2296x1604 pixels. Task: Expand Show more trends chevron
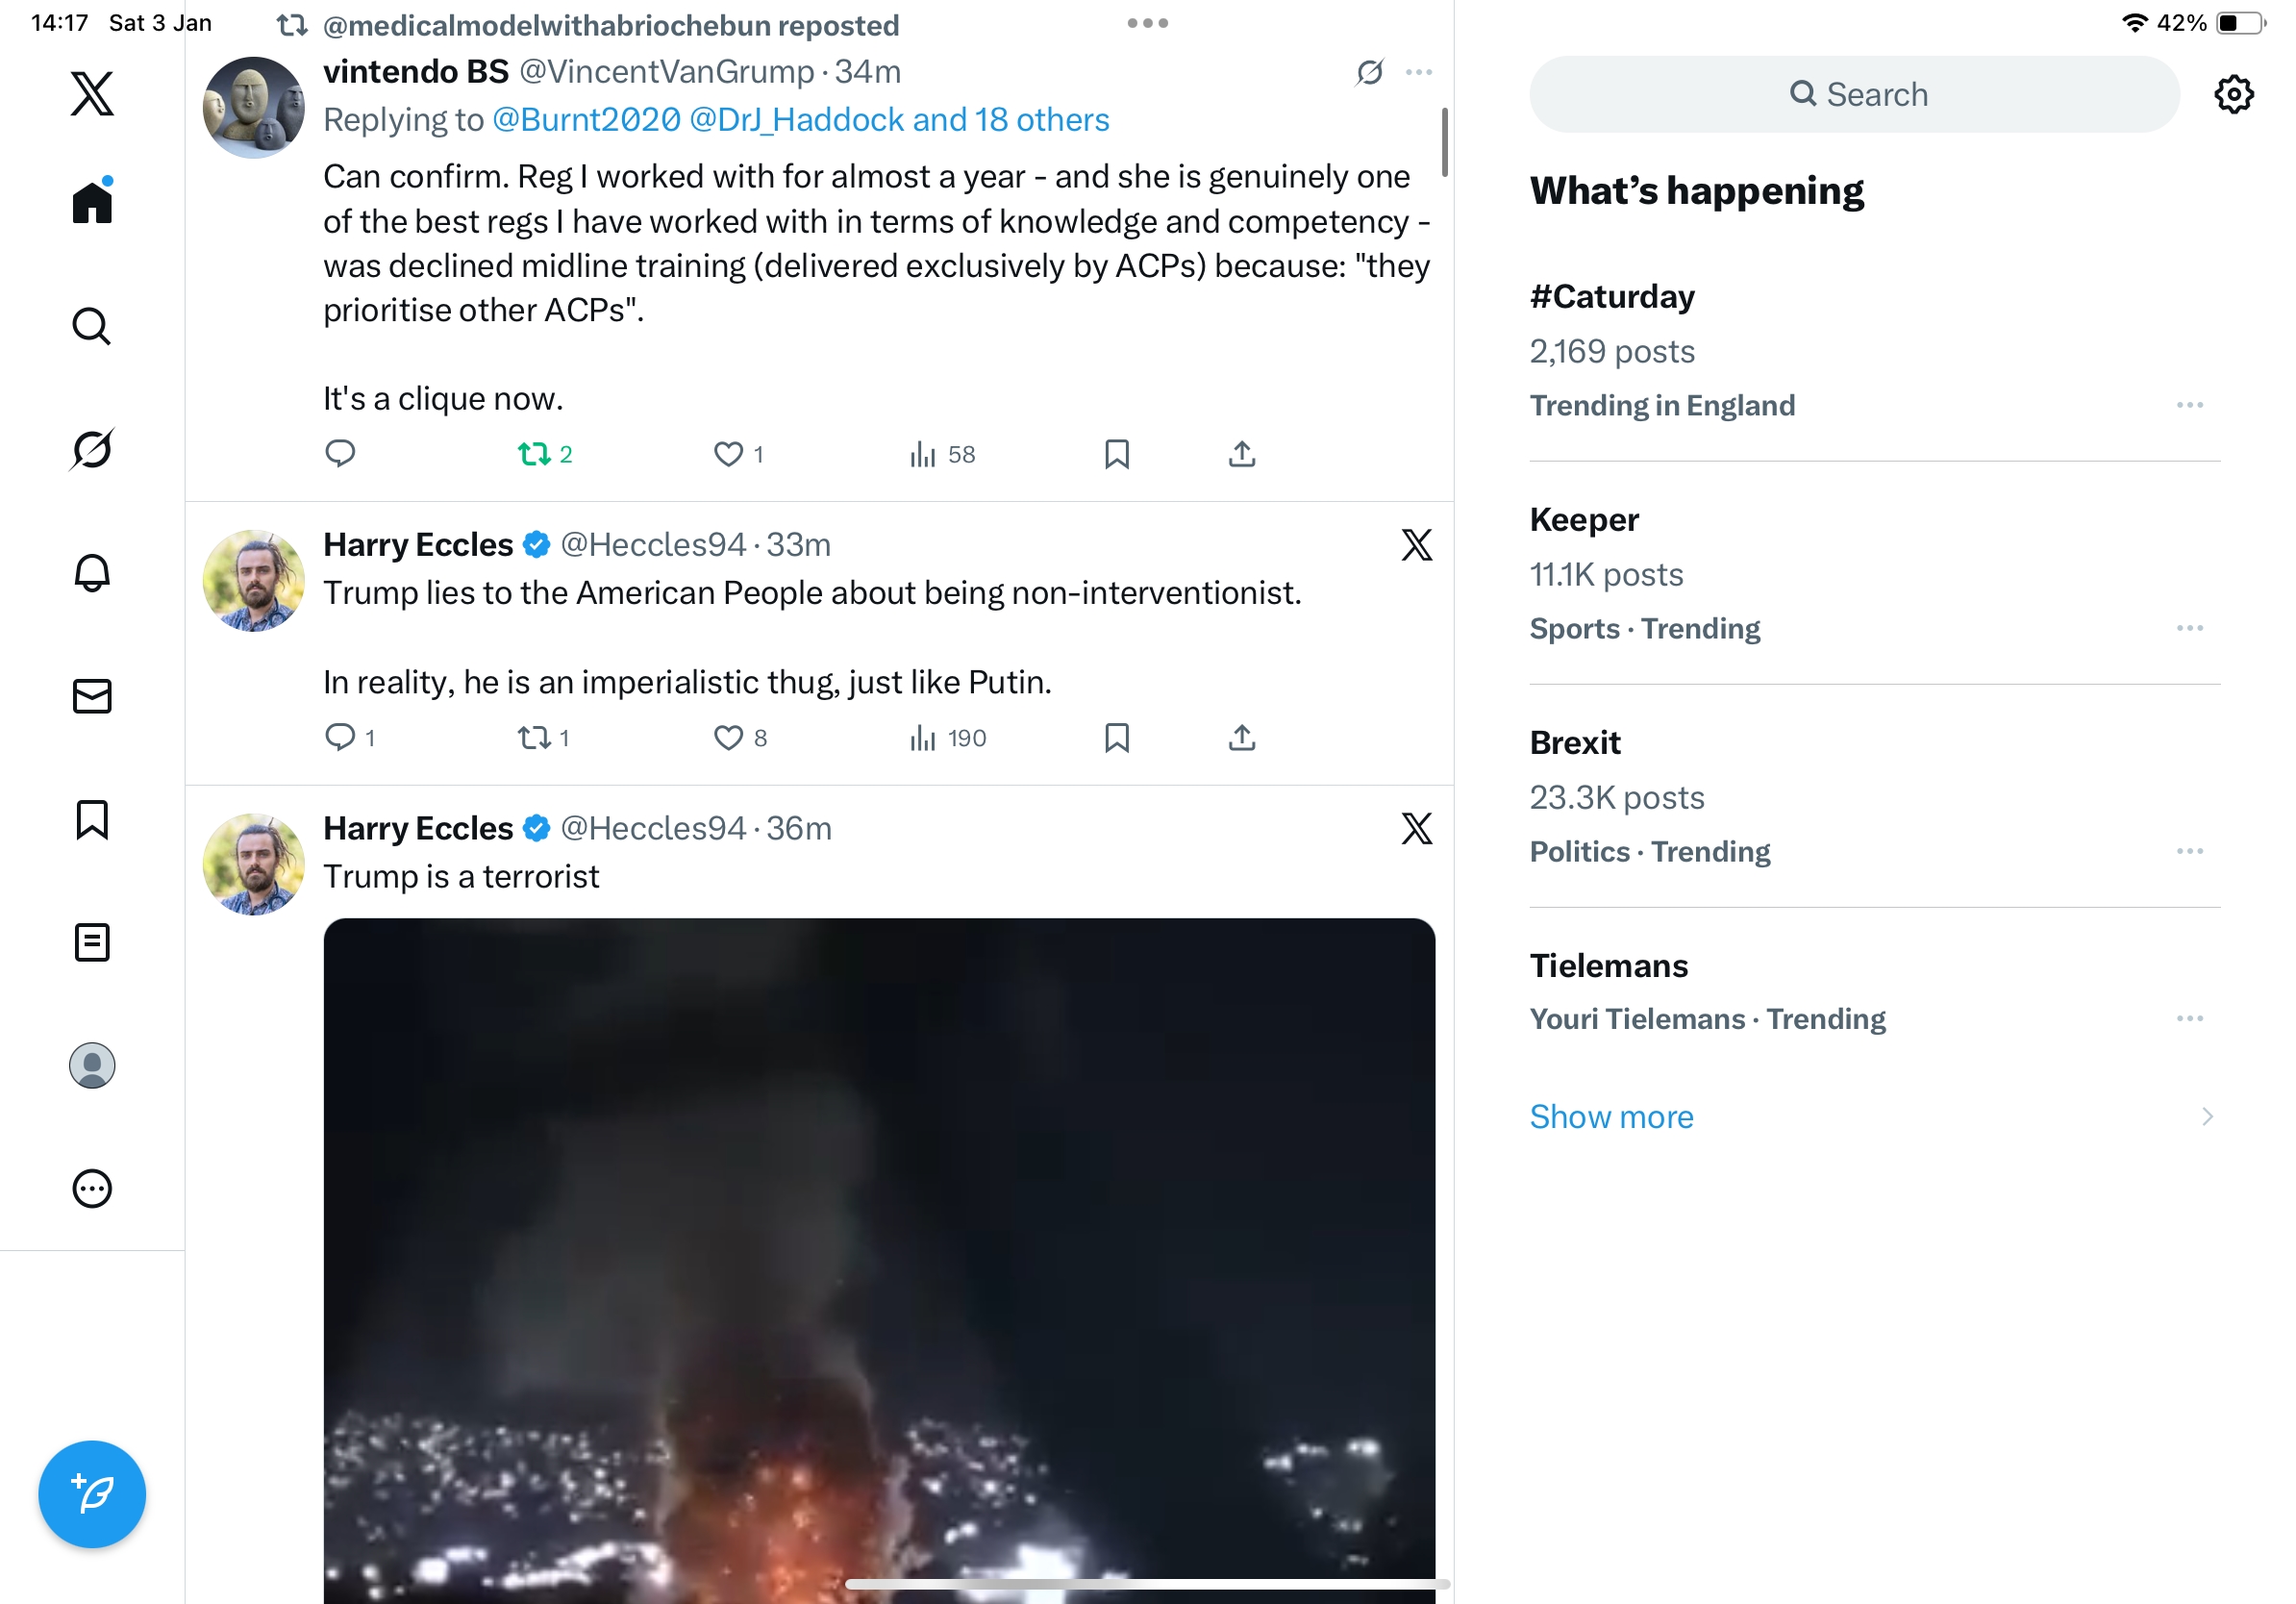click(x=2207, y=1116)
